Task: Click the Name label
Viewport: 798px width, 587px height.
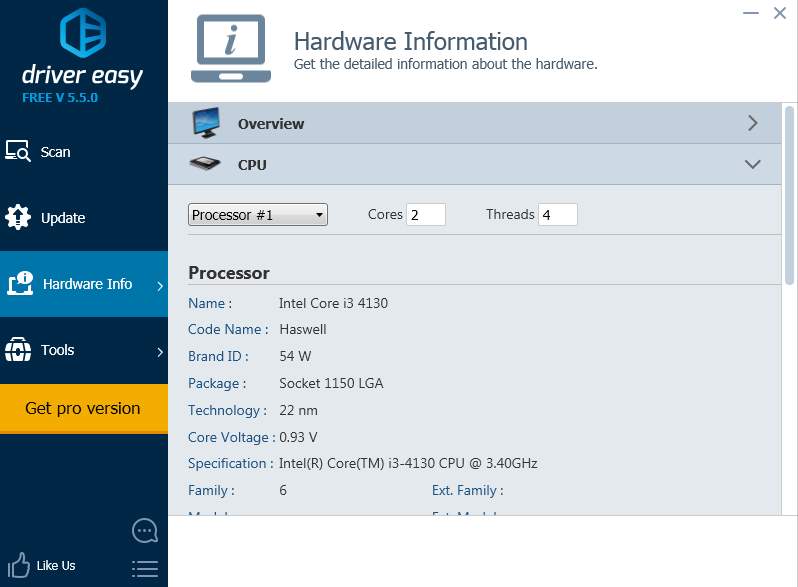Action: pos(210,303)
